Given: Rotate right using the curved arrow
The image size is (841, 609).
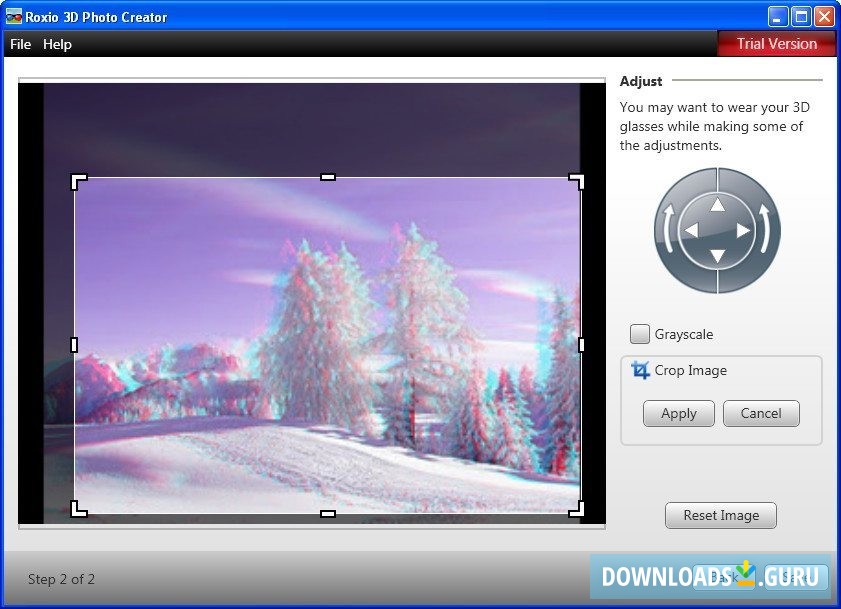Looking at the screenshot, I should coord(766,231).
